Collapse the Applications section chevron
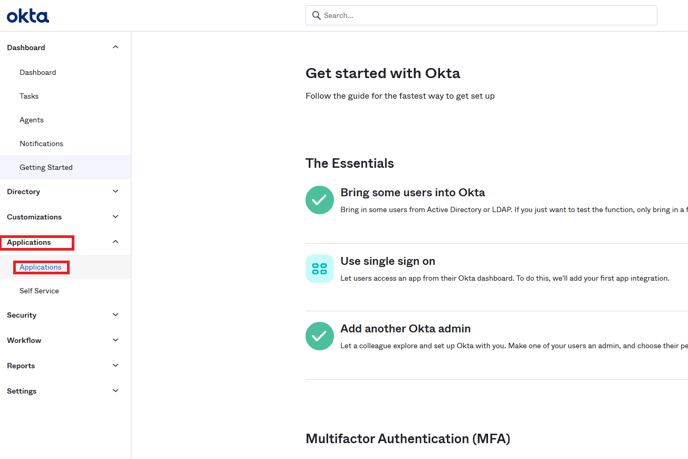 115,242
